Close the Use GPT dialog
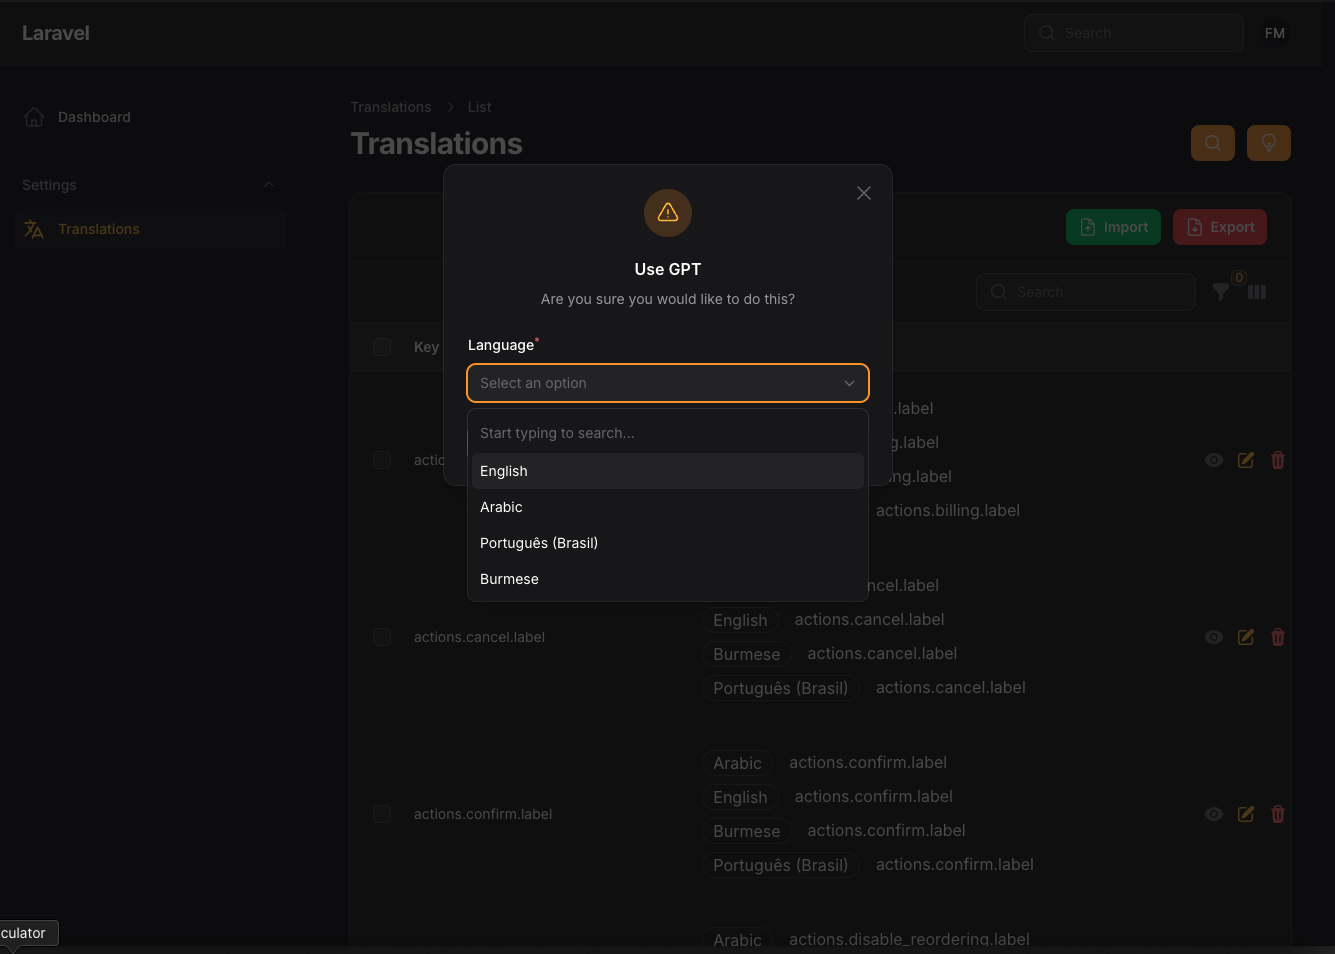This screenshot has width=1335, height=954. 864,193
